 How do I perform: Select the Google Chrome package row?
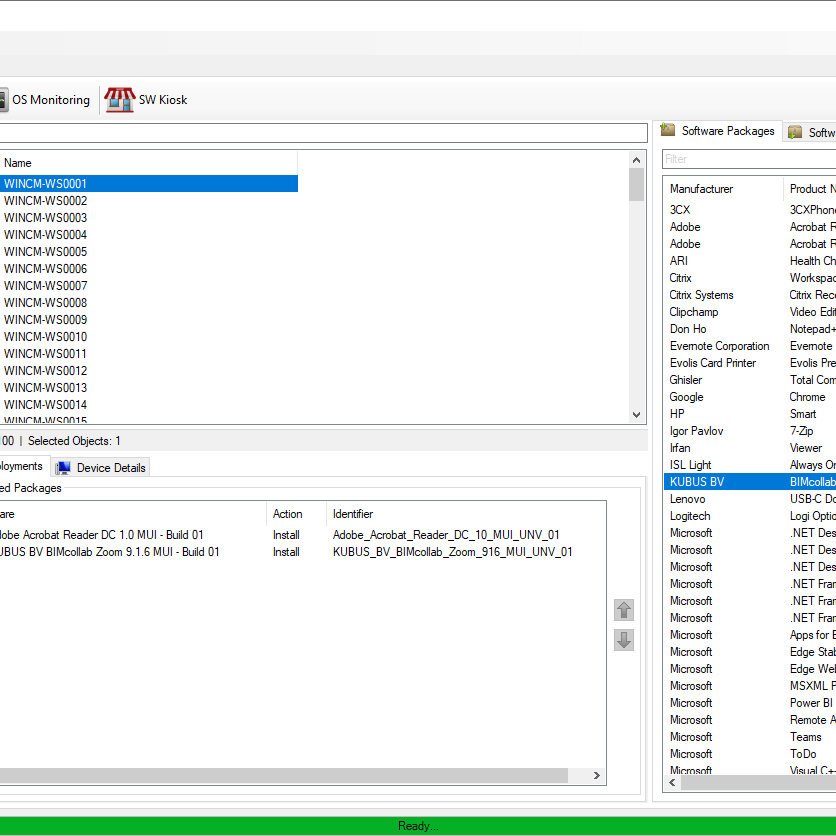pos(750,397)
